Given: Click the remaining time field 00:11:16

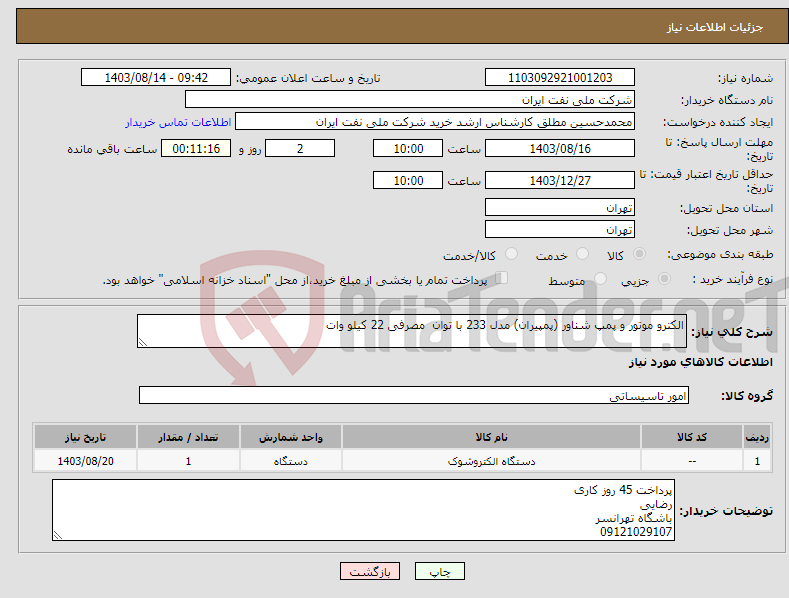Looking at the screenshot, I should [196, 148].
